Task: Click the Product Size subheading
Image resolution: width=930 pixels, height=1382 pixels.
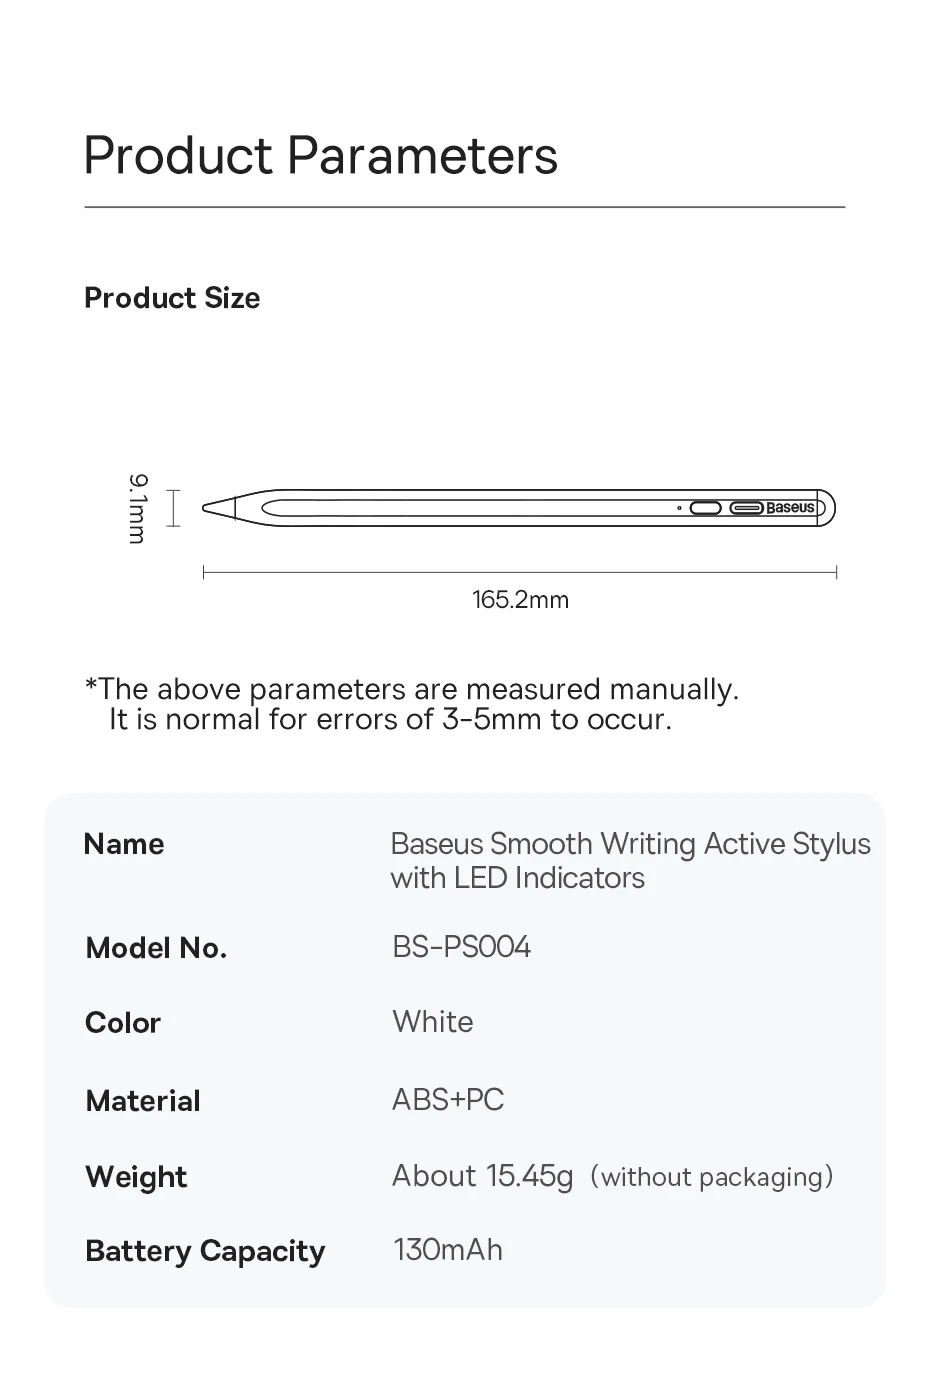Action: click(172, 298)
